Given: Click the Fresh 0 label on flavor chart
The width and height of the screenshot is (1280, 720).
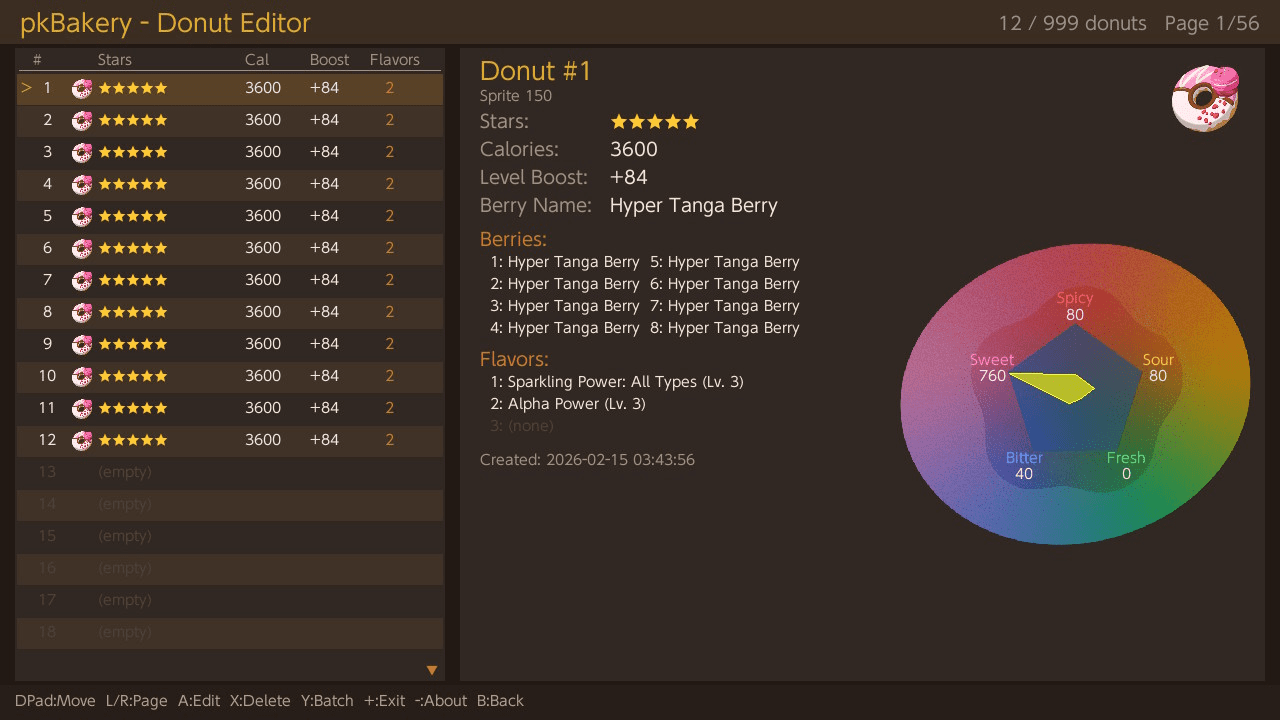Looking at the screenshot, I should point(1126,466).
